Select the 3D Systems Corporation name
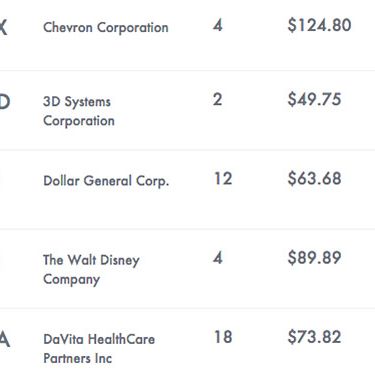This screenshot has height=375, width=375. click(79, 111)
